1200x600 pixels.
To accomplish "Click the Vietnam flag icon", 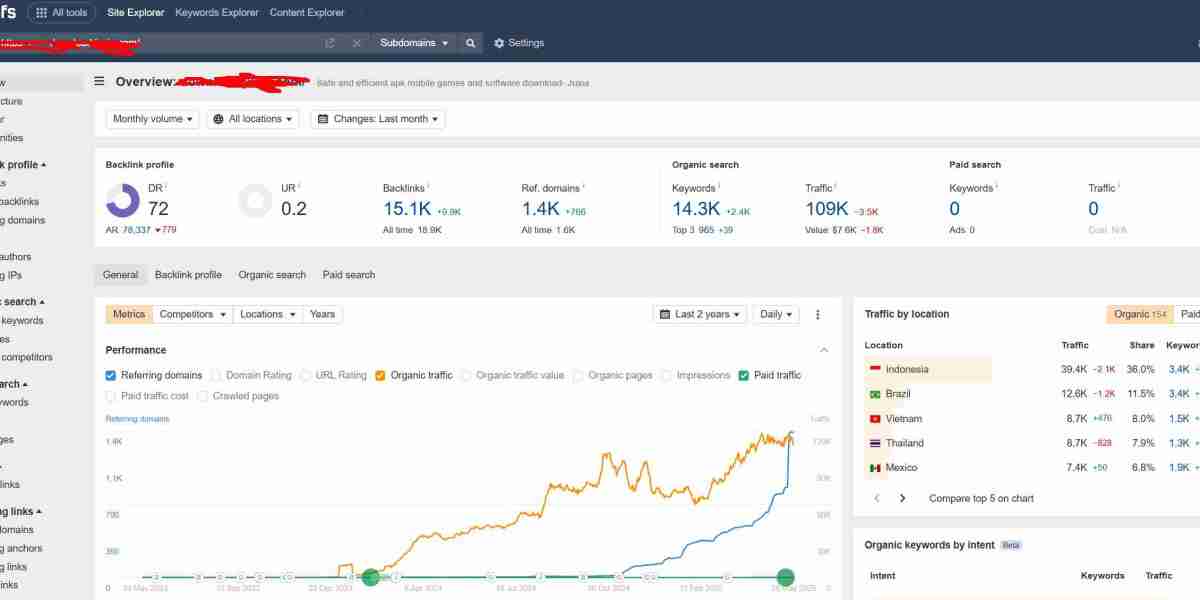I will pyautogui.click(x=875, y=419).
